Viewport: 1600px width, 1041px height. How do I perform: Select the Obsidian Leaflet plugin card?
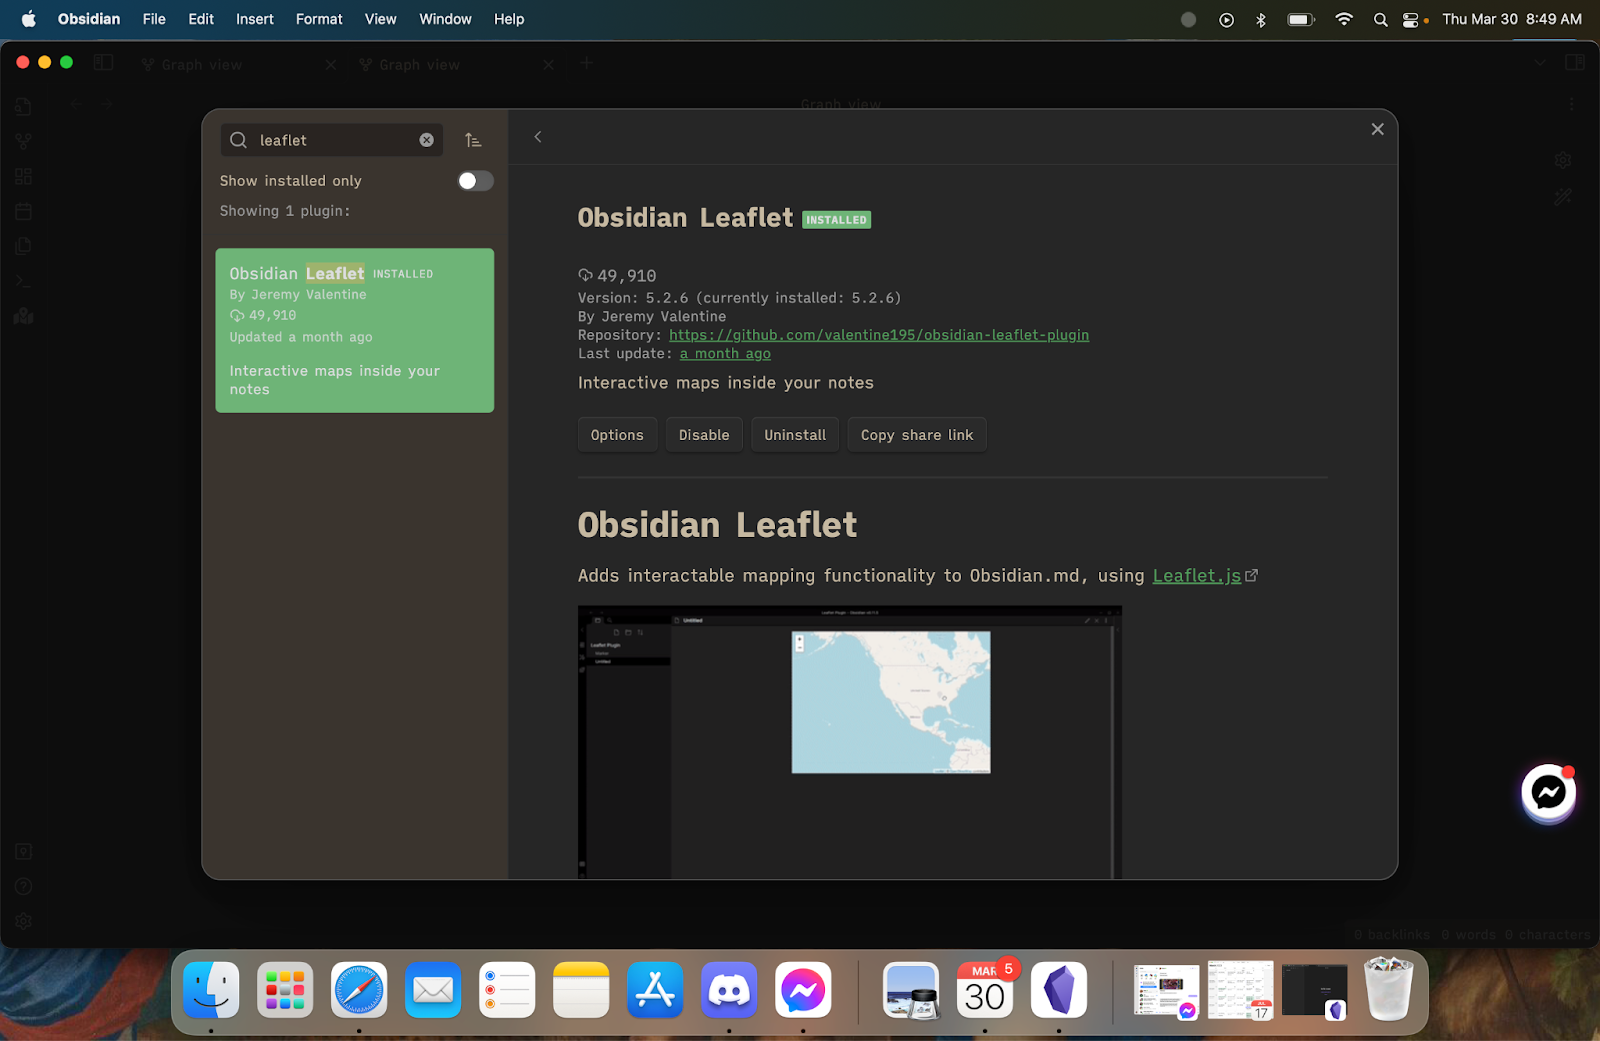click(x=355, y=330)
